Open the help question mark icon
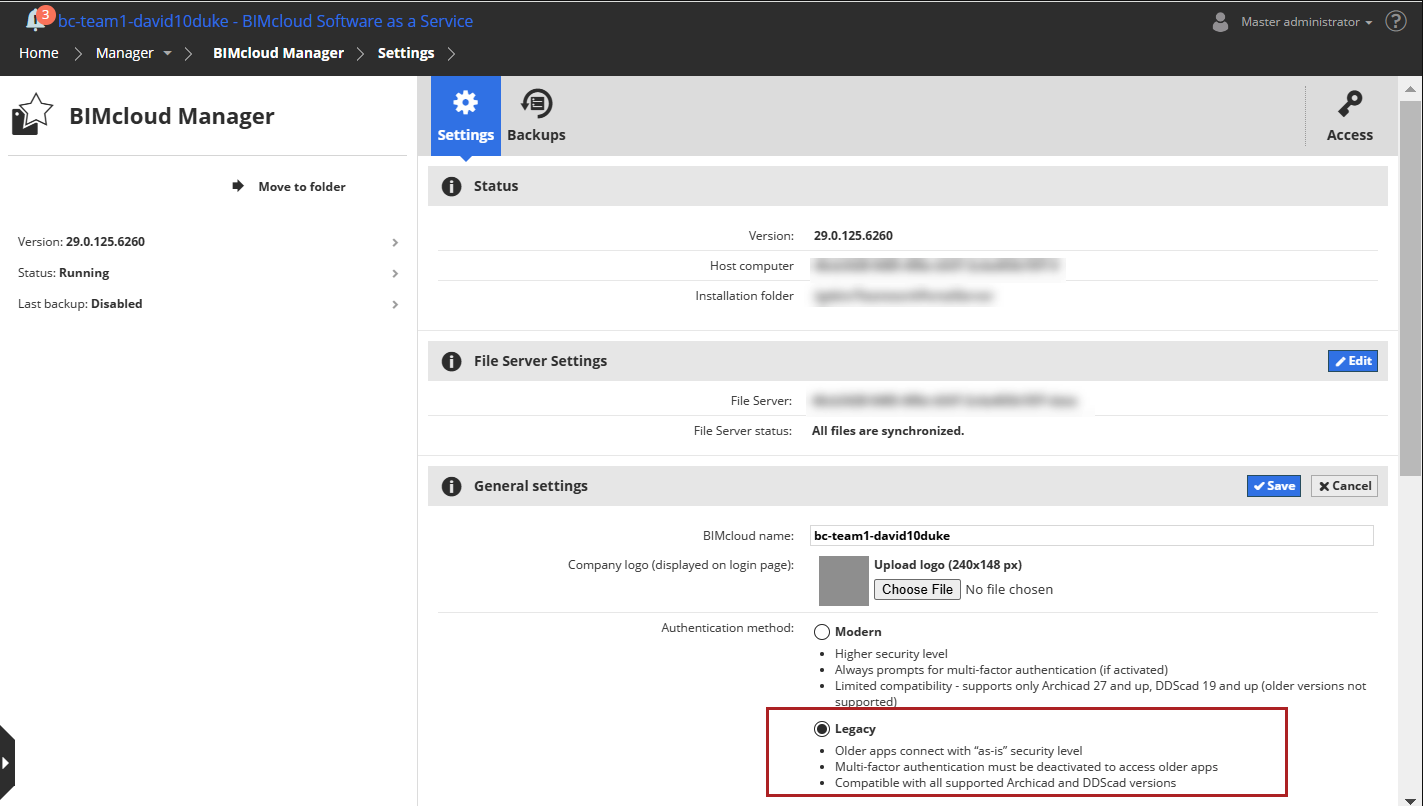Screen dimensions: 1423x806 pos(1396,21)
